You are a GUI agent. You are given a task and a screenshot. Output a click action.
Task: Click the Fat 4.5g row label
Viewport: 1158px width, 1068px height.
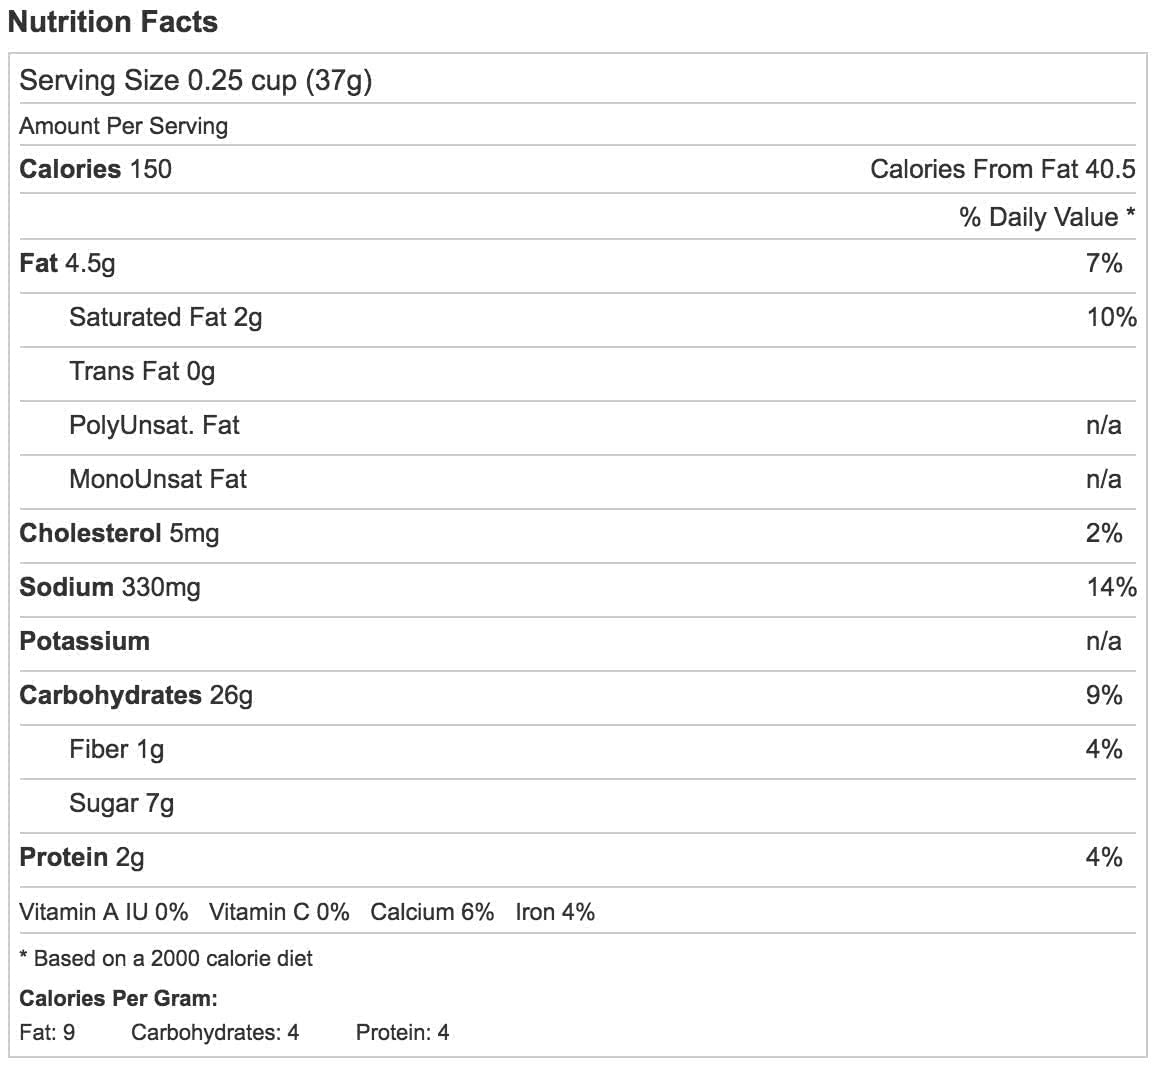[x=67, y=263]
